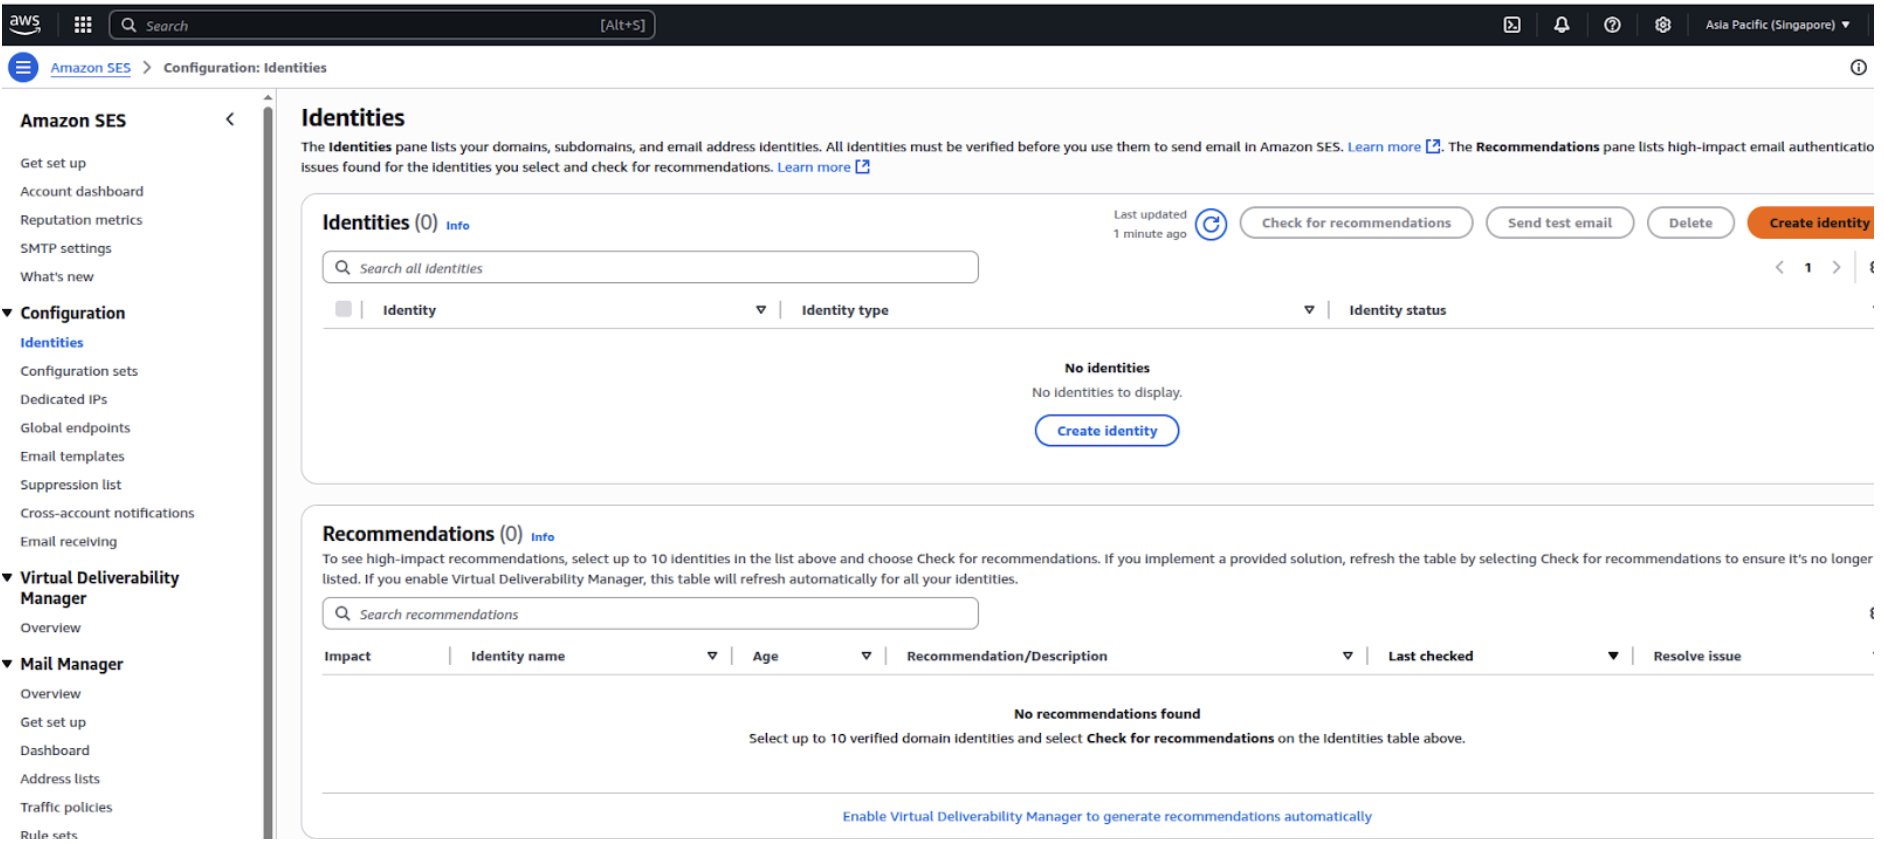Screen dimensions: 1884x844
Task: Open Learn more link after 'check for recommendations'
Action: [823, 167]
